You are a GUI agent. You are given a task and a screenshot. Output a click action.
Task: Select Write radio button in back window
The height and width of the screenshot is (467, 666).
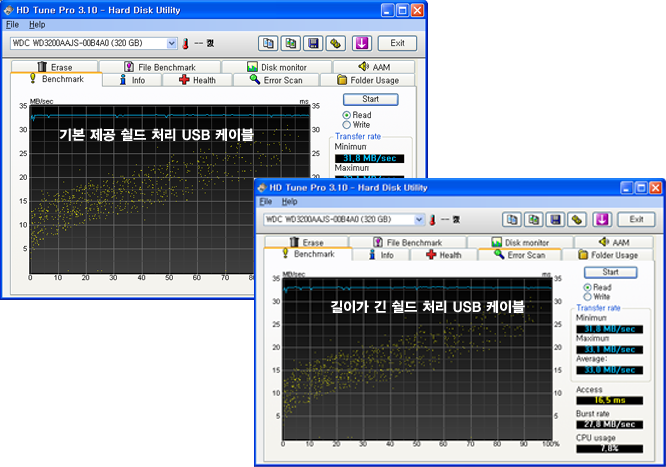click(x=347, y=125)
